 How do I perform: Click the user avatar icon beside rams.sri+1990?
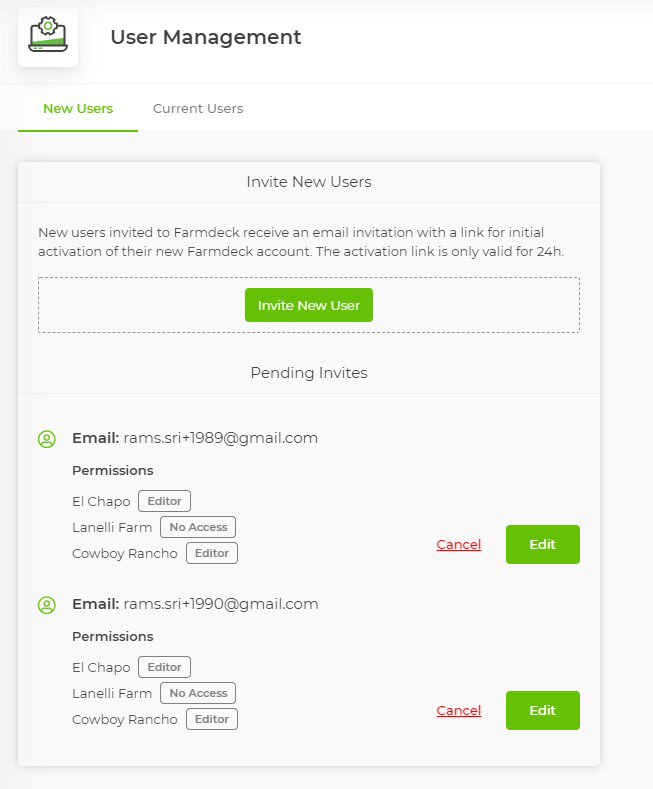pyautogui.click(x=46, y=604)
